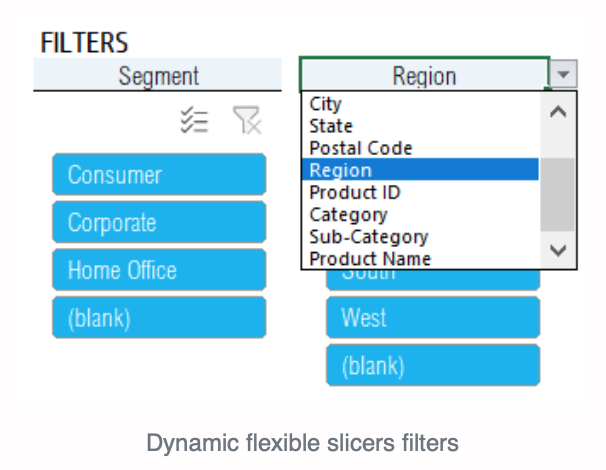Toggle Consumer slicer button
The width and height of the screenshot is (606, 470).
(x=159, y=174)
